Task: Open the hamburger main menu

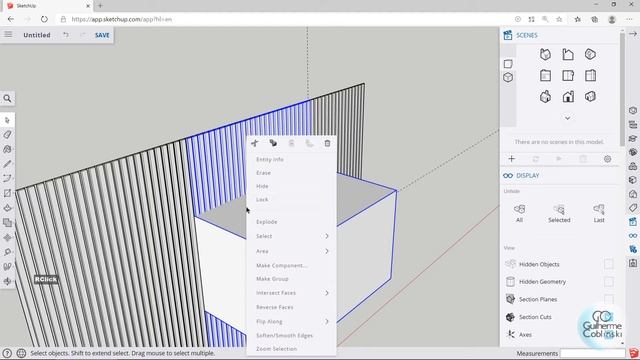Action: [x=8, y=35]
